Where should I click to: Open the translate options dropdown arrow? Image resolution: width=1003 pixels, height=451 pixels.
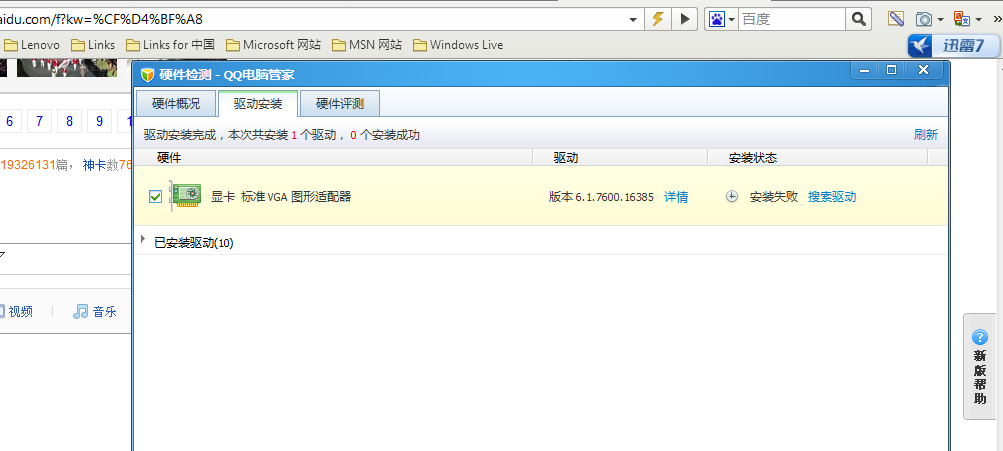pos(979,20)
